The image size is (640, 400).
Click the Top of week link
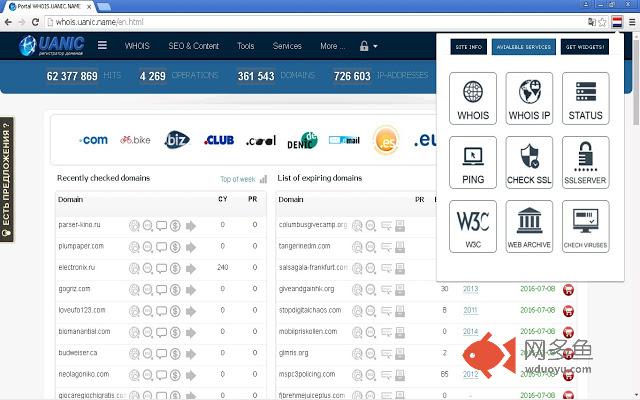click(238, 179)
